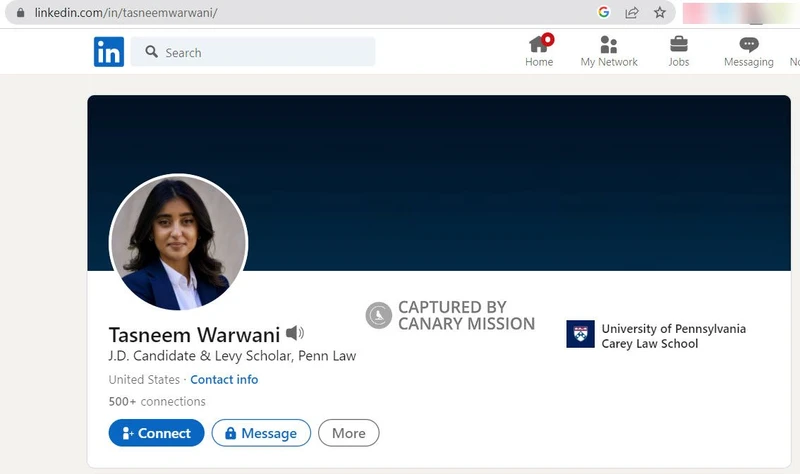800x474 pixels.
Task: Click the Google icon in address bar
Action: 604,12
